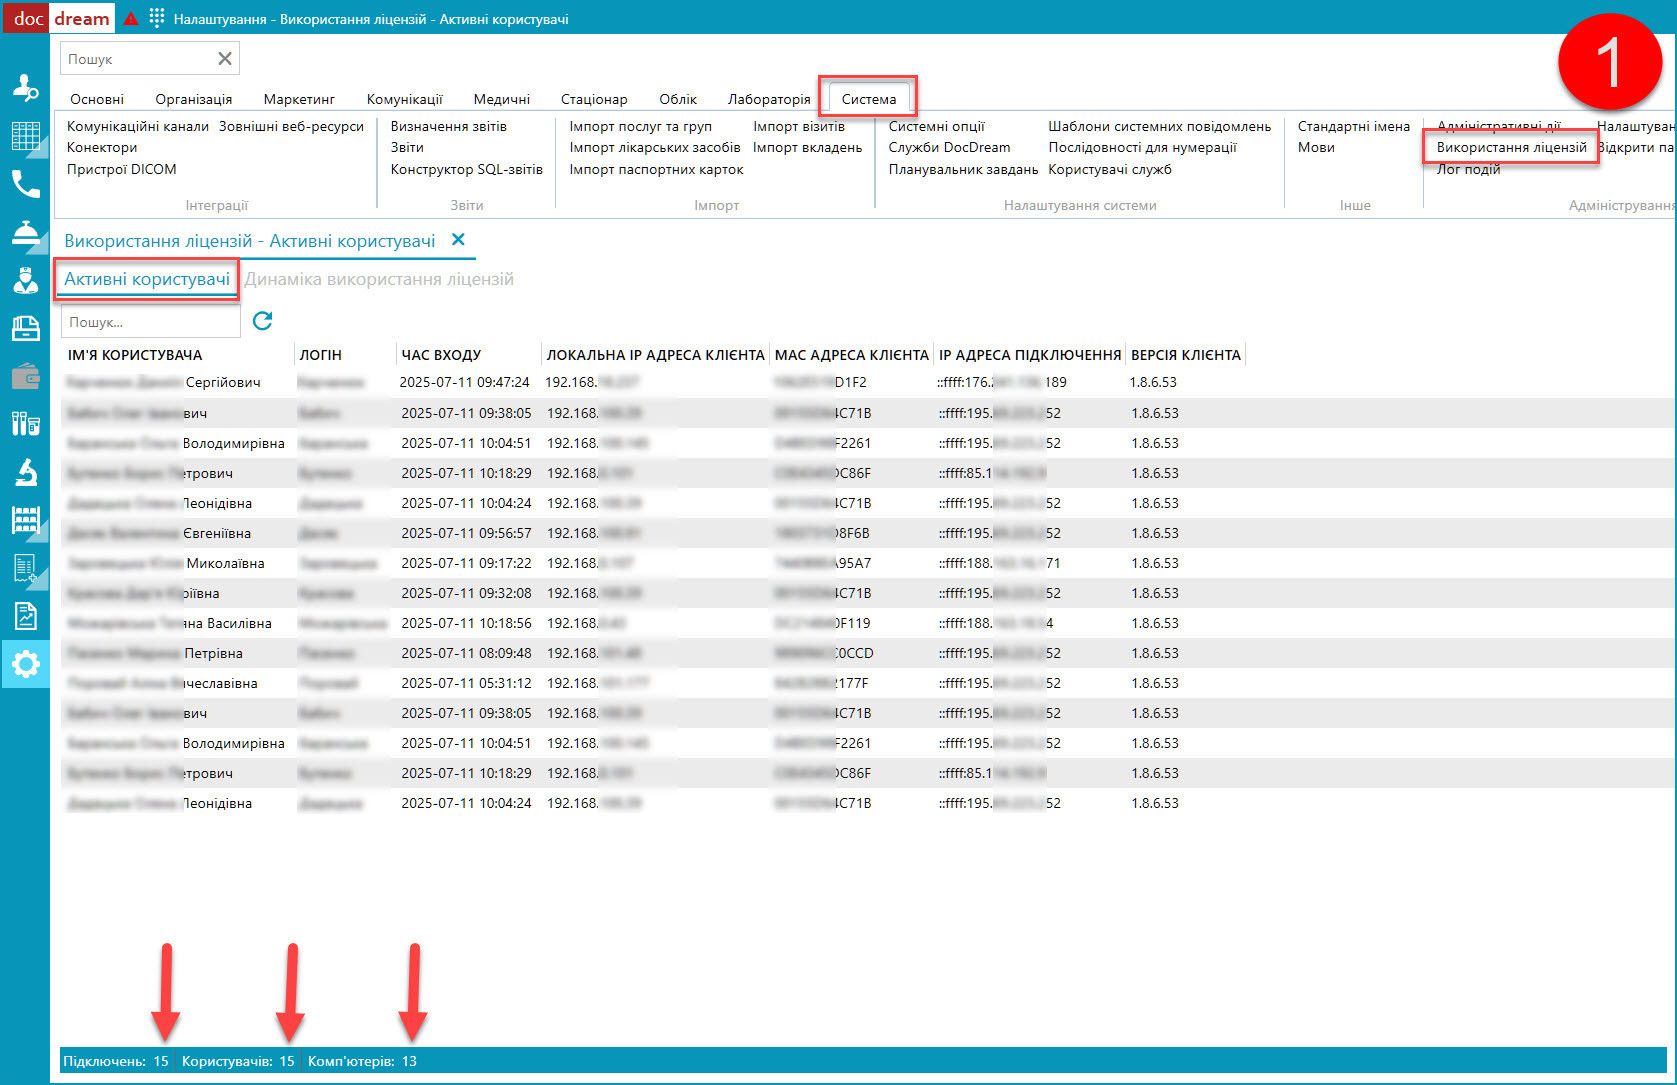The width and height of the screenshot is (1677, 1085).
Task: Click the reception bell icon
Action: [x=25, y=232]
